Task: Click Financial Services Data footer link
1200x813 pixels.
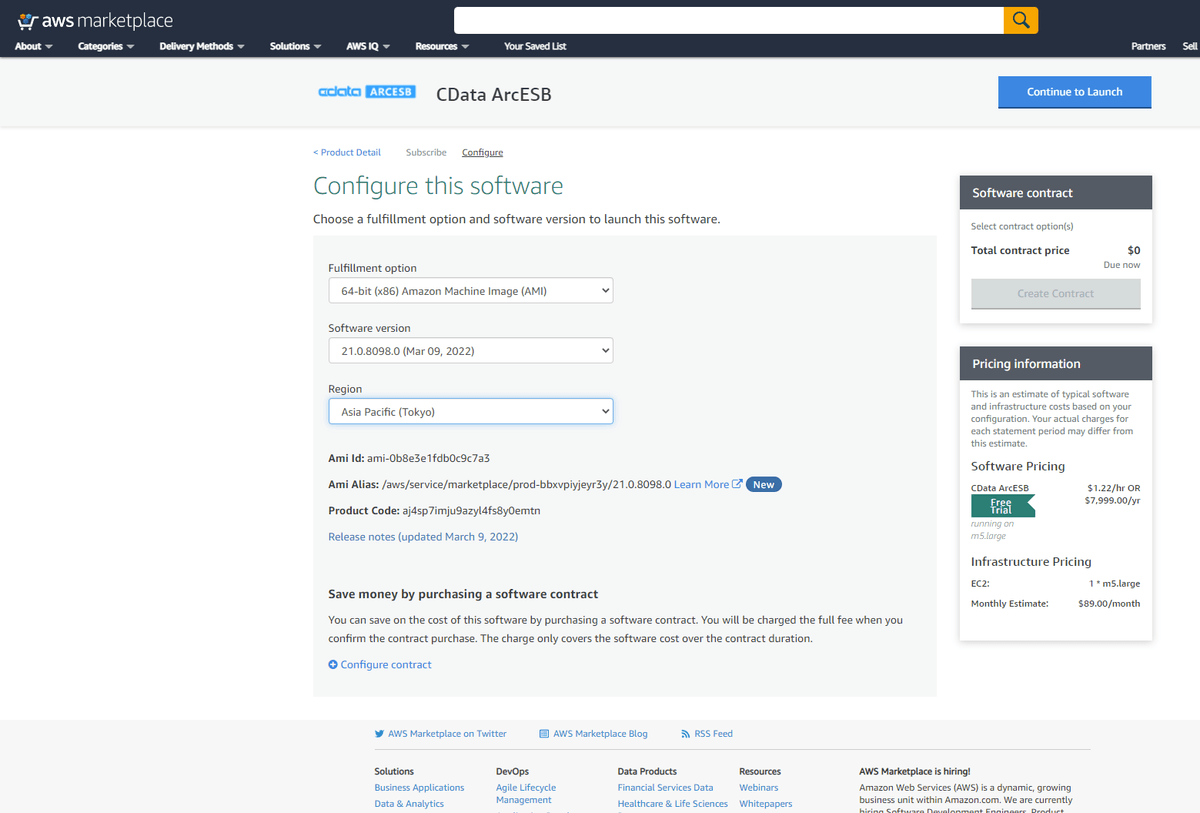Action: [666, 788]
